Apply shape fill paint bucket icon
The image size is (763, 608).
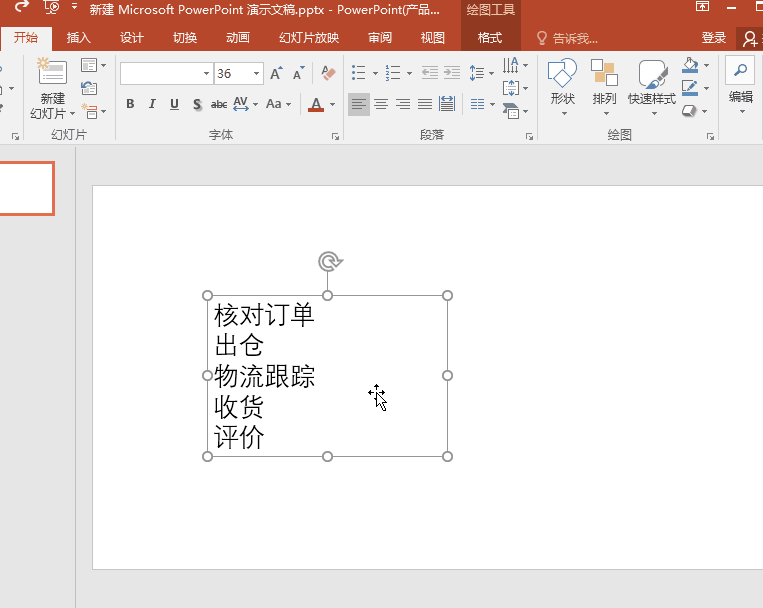click(690, 65)
